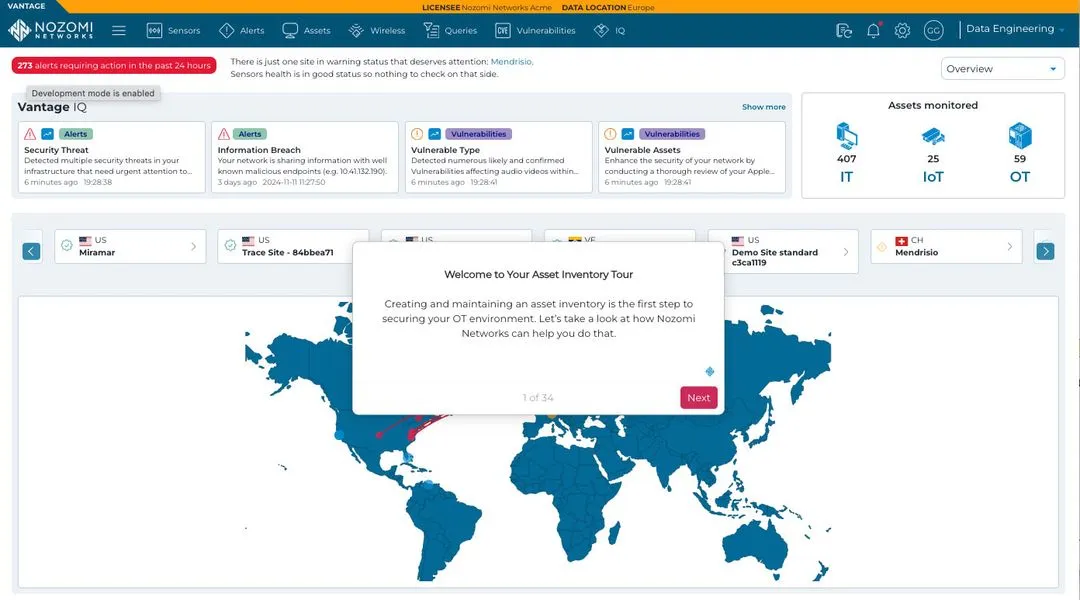This screenshot has width=1080, height=600.
Task: Open the Information Breach insight card
Action: pyautogui.click(x=304, y=157)
